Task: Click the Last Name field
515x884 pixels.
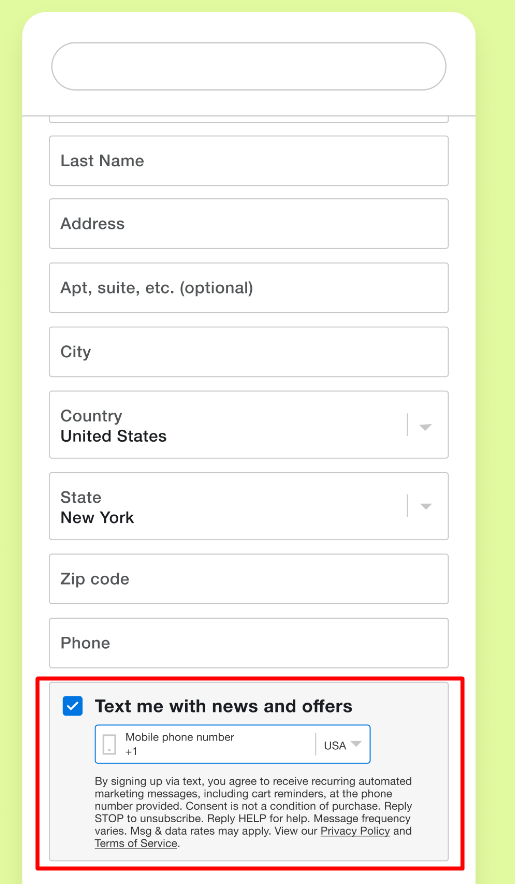Action: [249, 161]
